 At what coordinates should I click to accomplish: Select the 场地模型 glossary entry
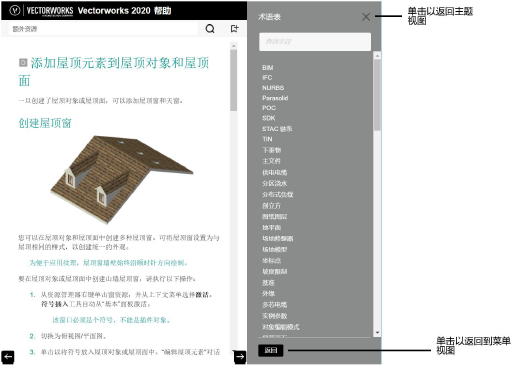(274, 249)
